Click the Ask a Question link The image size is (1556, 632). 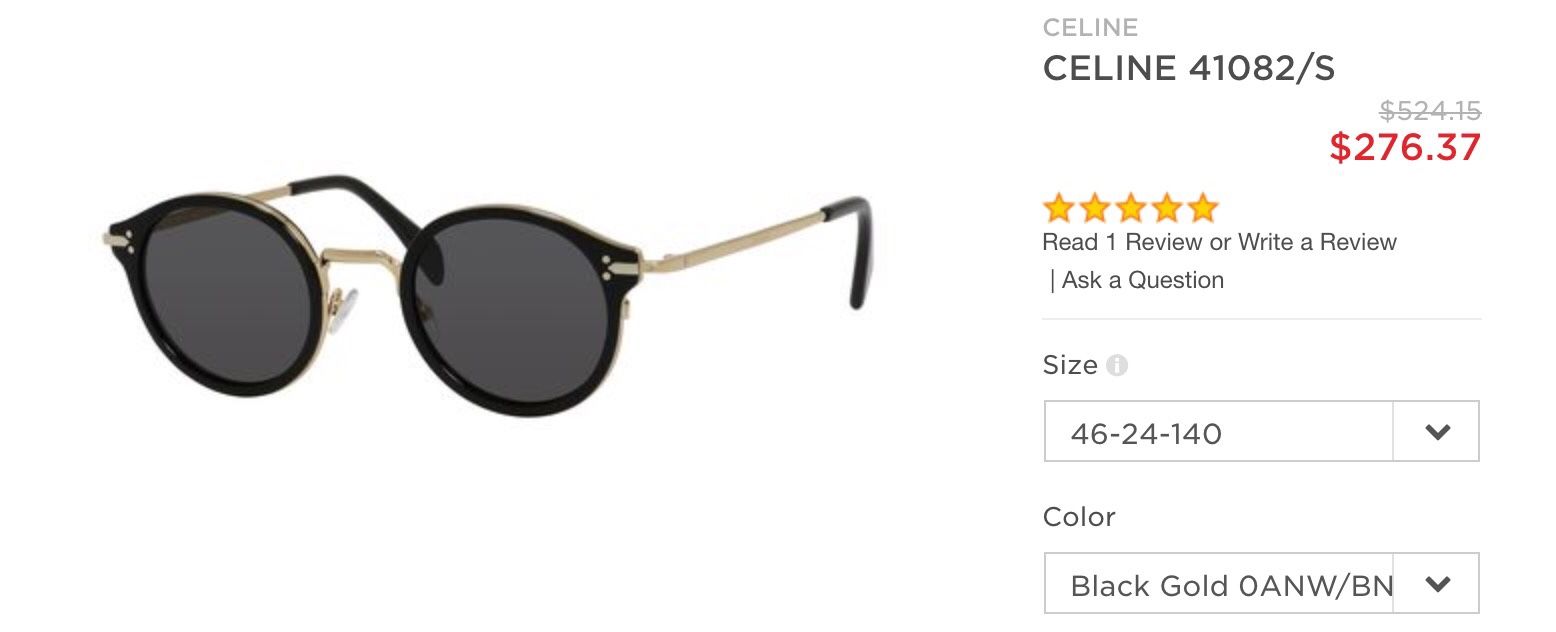[x=1143, y=280]
